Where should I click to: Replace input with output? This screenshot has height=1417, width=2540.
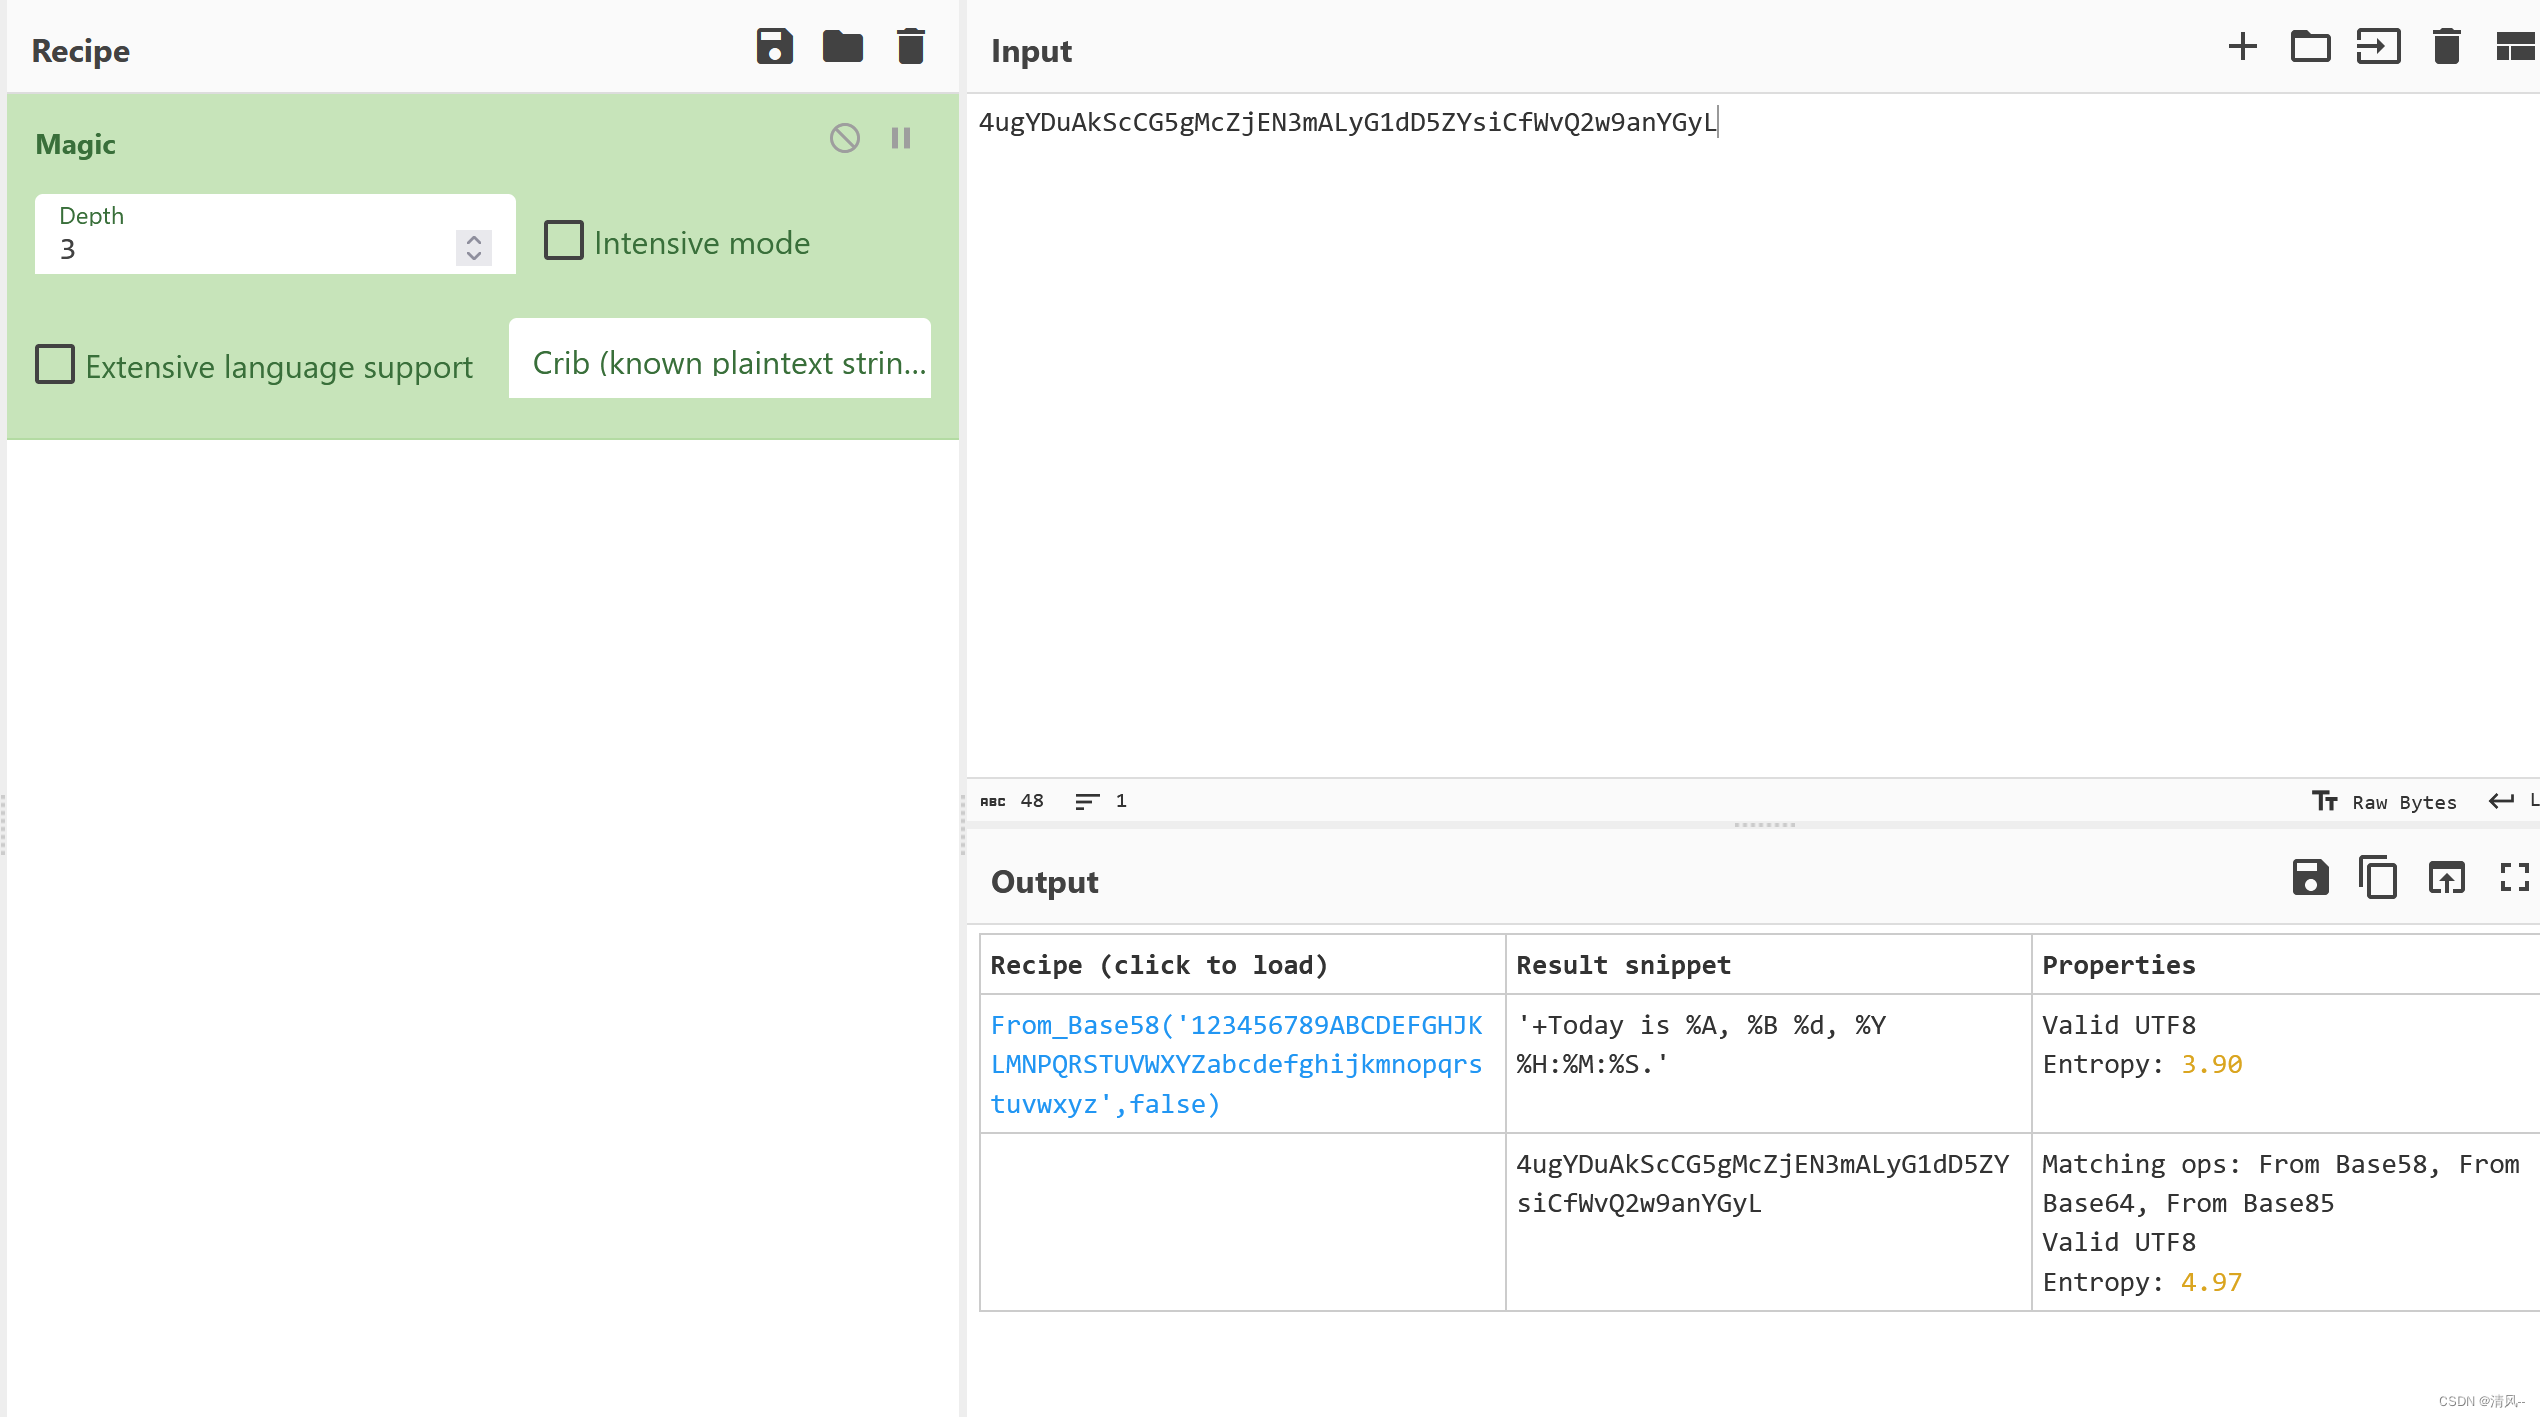point(2446,878)
